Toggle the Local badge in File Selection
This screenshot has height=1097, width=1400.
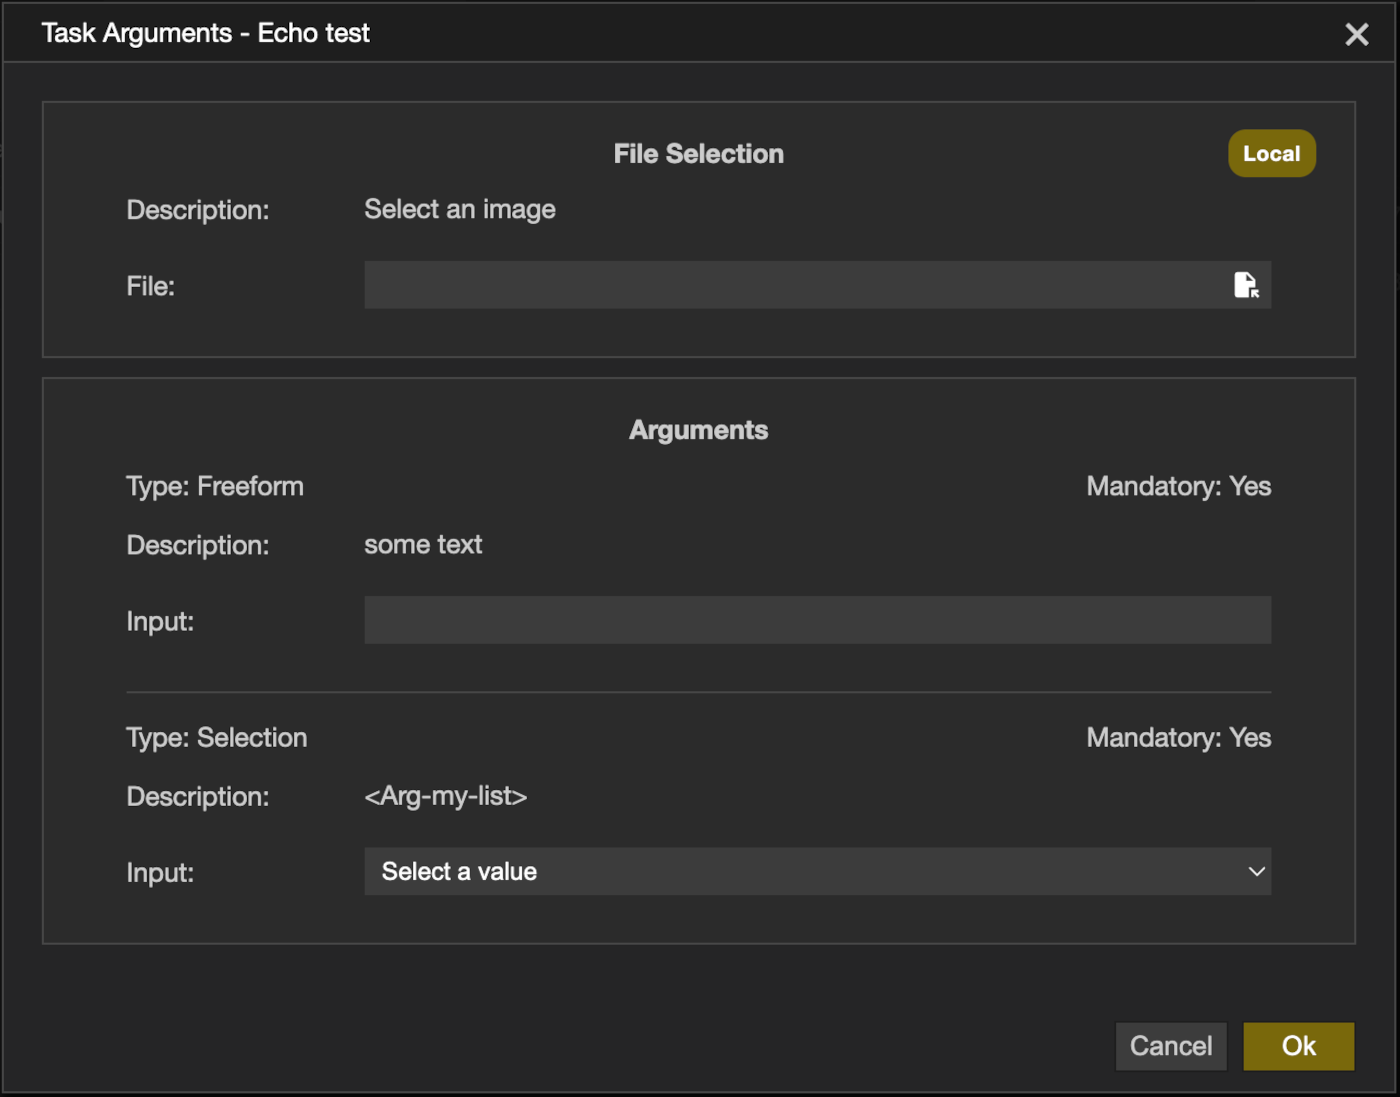(1272, 154)
